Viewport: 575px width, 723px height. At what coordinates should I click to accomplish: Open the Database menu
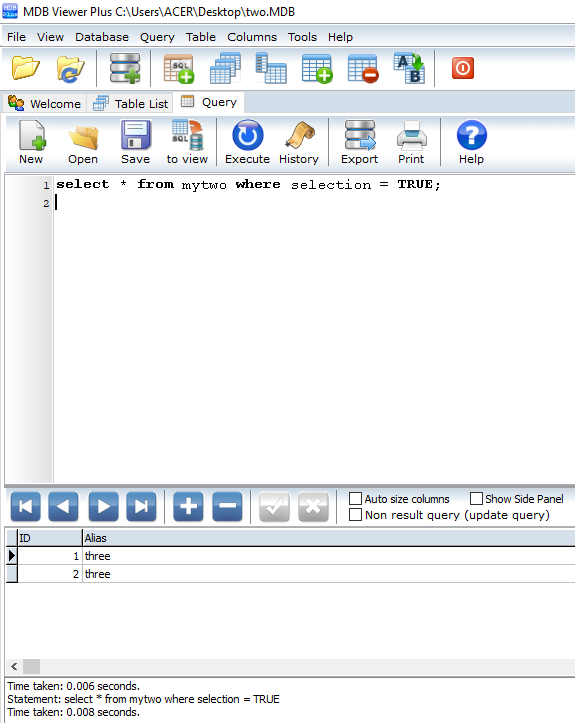pyautogui.click(x=102, y=37)
